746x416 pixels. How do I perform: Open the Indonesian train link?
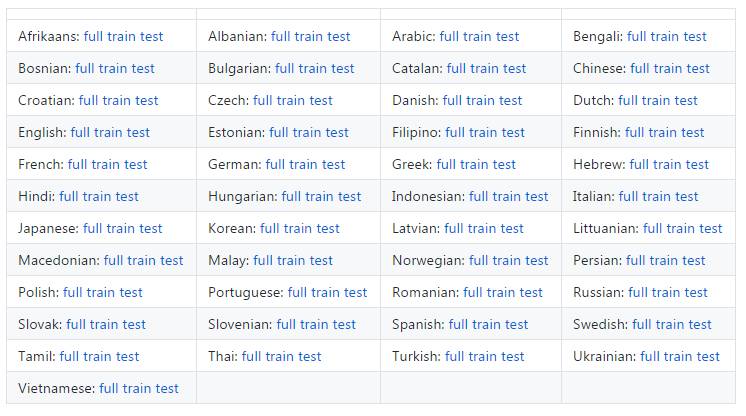point(507,196)
